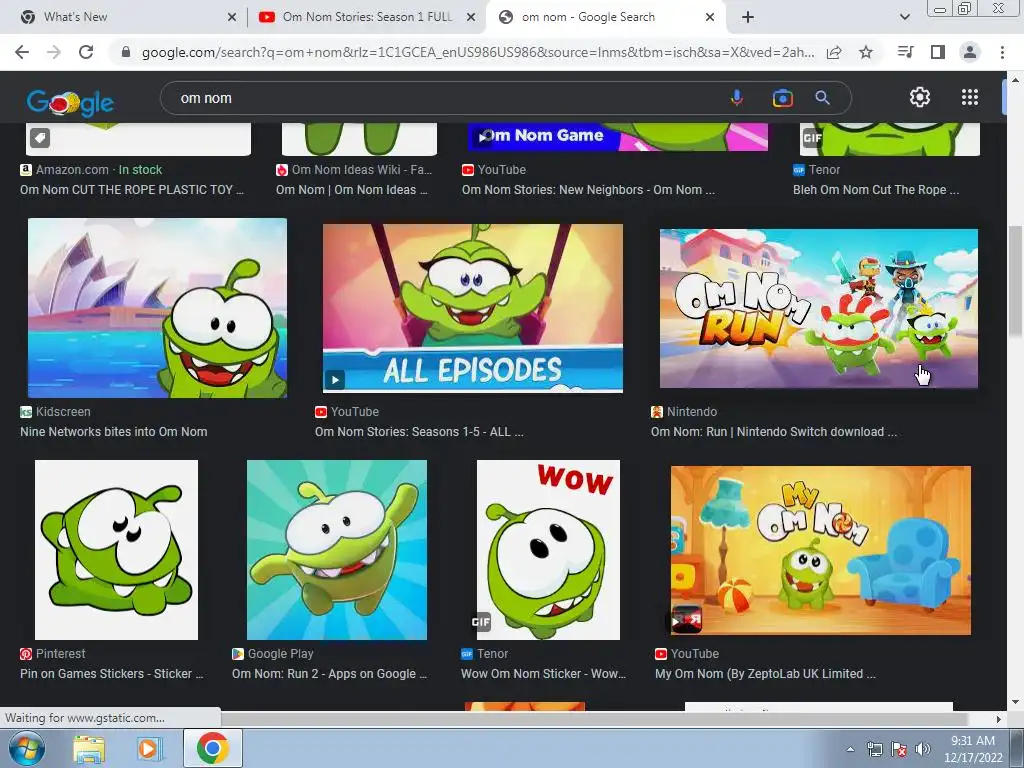Open the media control icon in the toolbar

tap(905, 52)
